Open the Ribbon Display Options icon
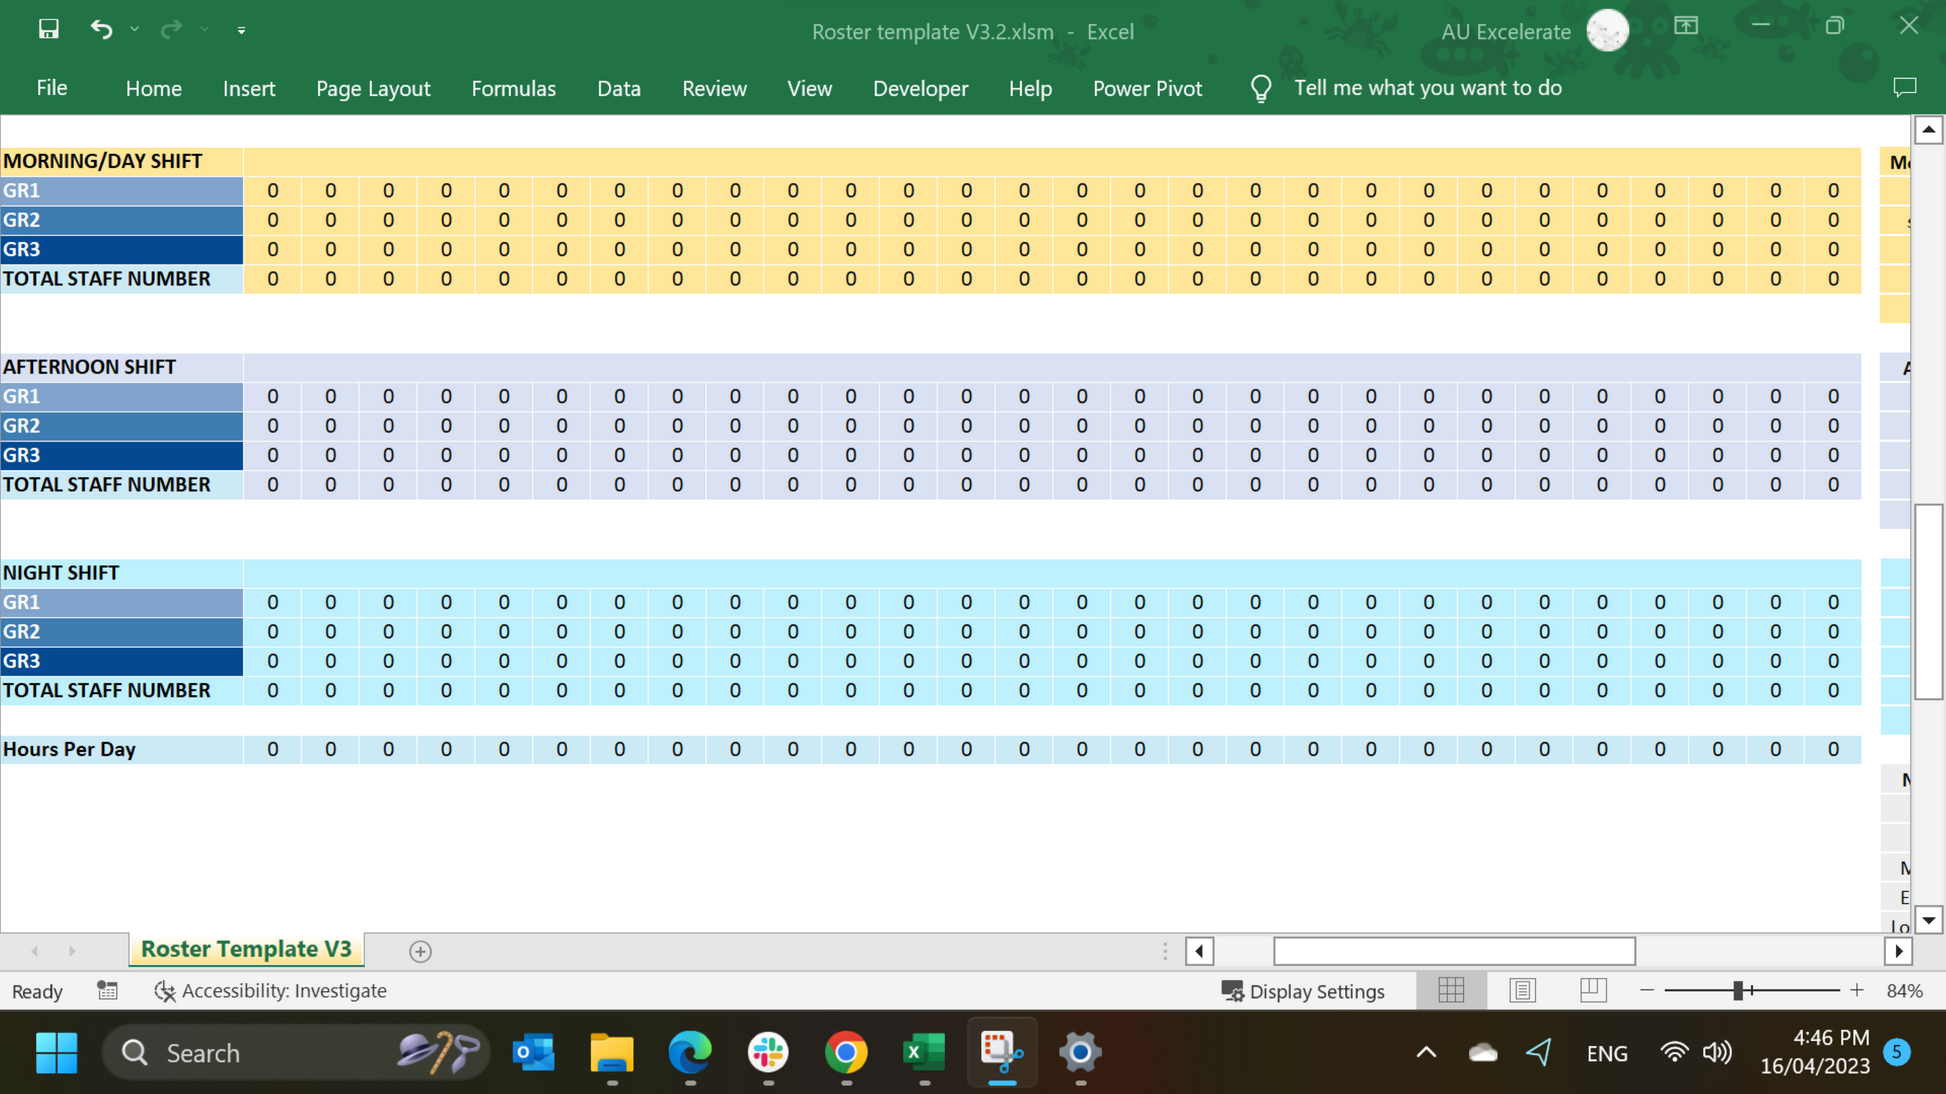Screen dimensions: 1946x1094 point(1686,27)
